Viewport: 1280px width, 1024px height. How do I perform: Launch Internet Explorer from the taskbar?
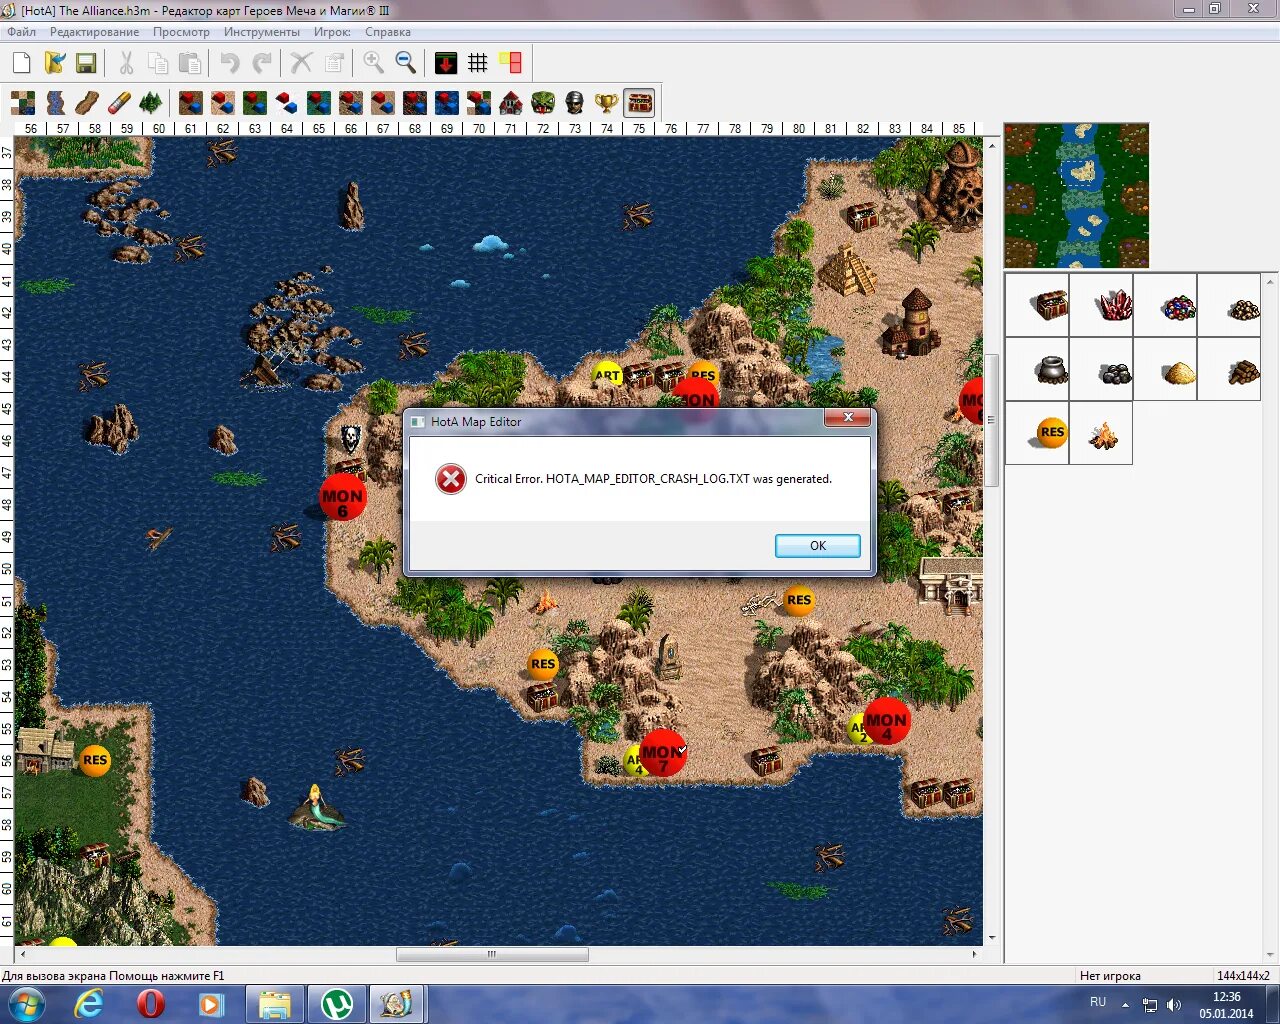pyautogui.click(x=89, y=1003)
